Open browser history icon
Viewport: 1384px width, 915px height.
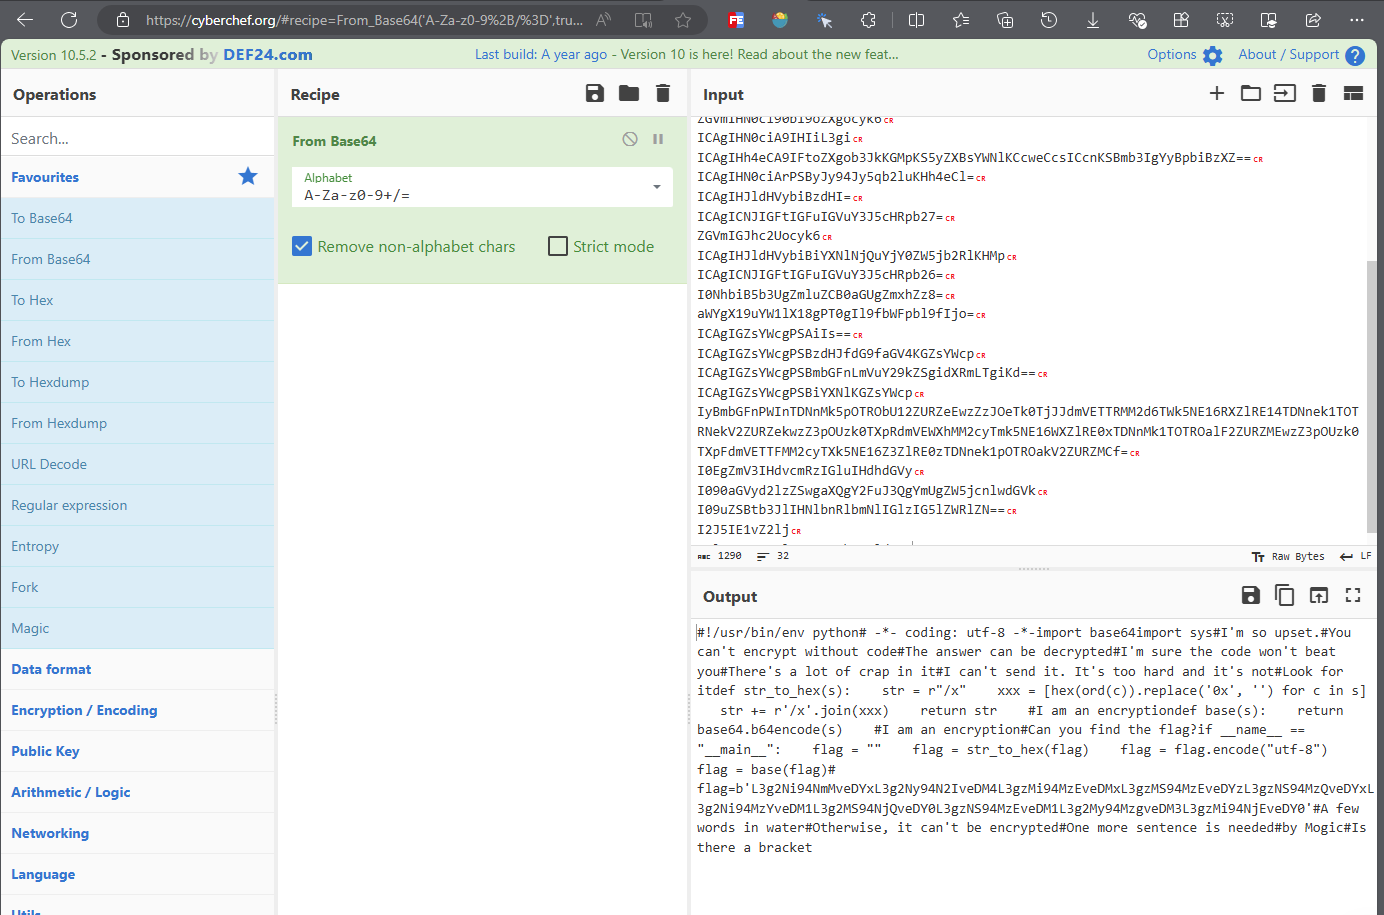[x=1049, y=20]
